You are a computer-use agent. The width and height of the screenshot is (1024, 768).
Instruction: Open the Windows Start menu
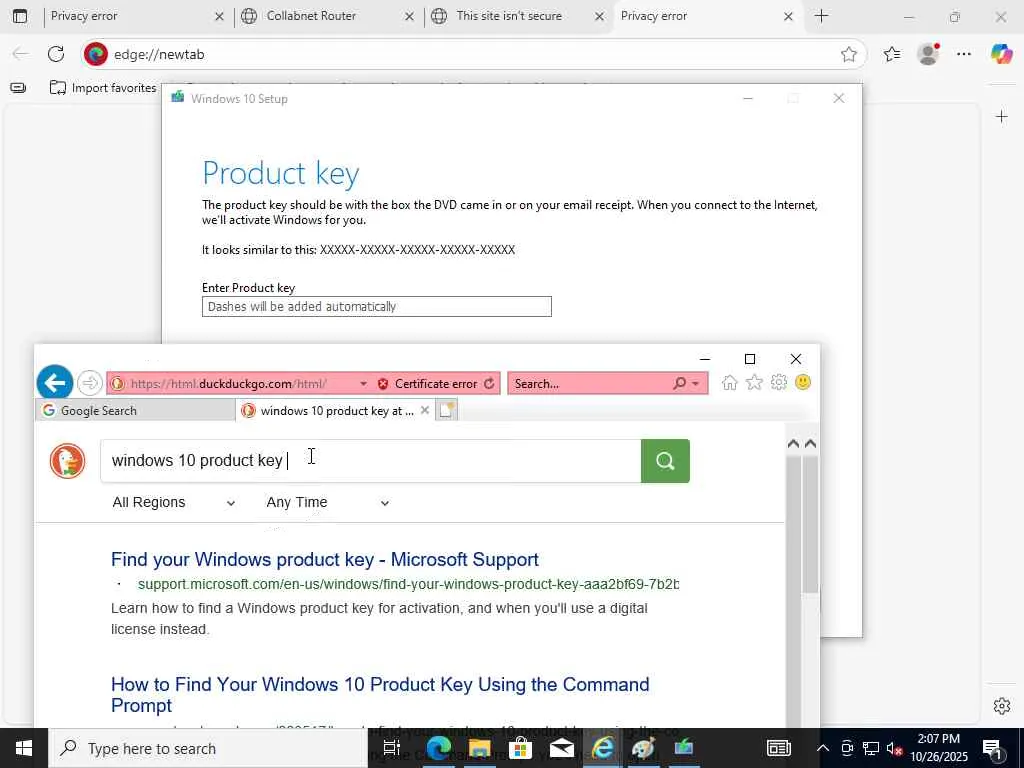(24, 748)
